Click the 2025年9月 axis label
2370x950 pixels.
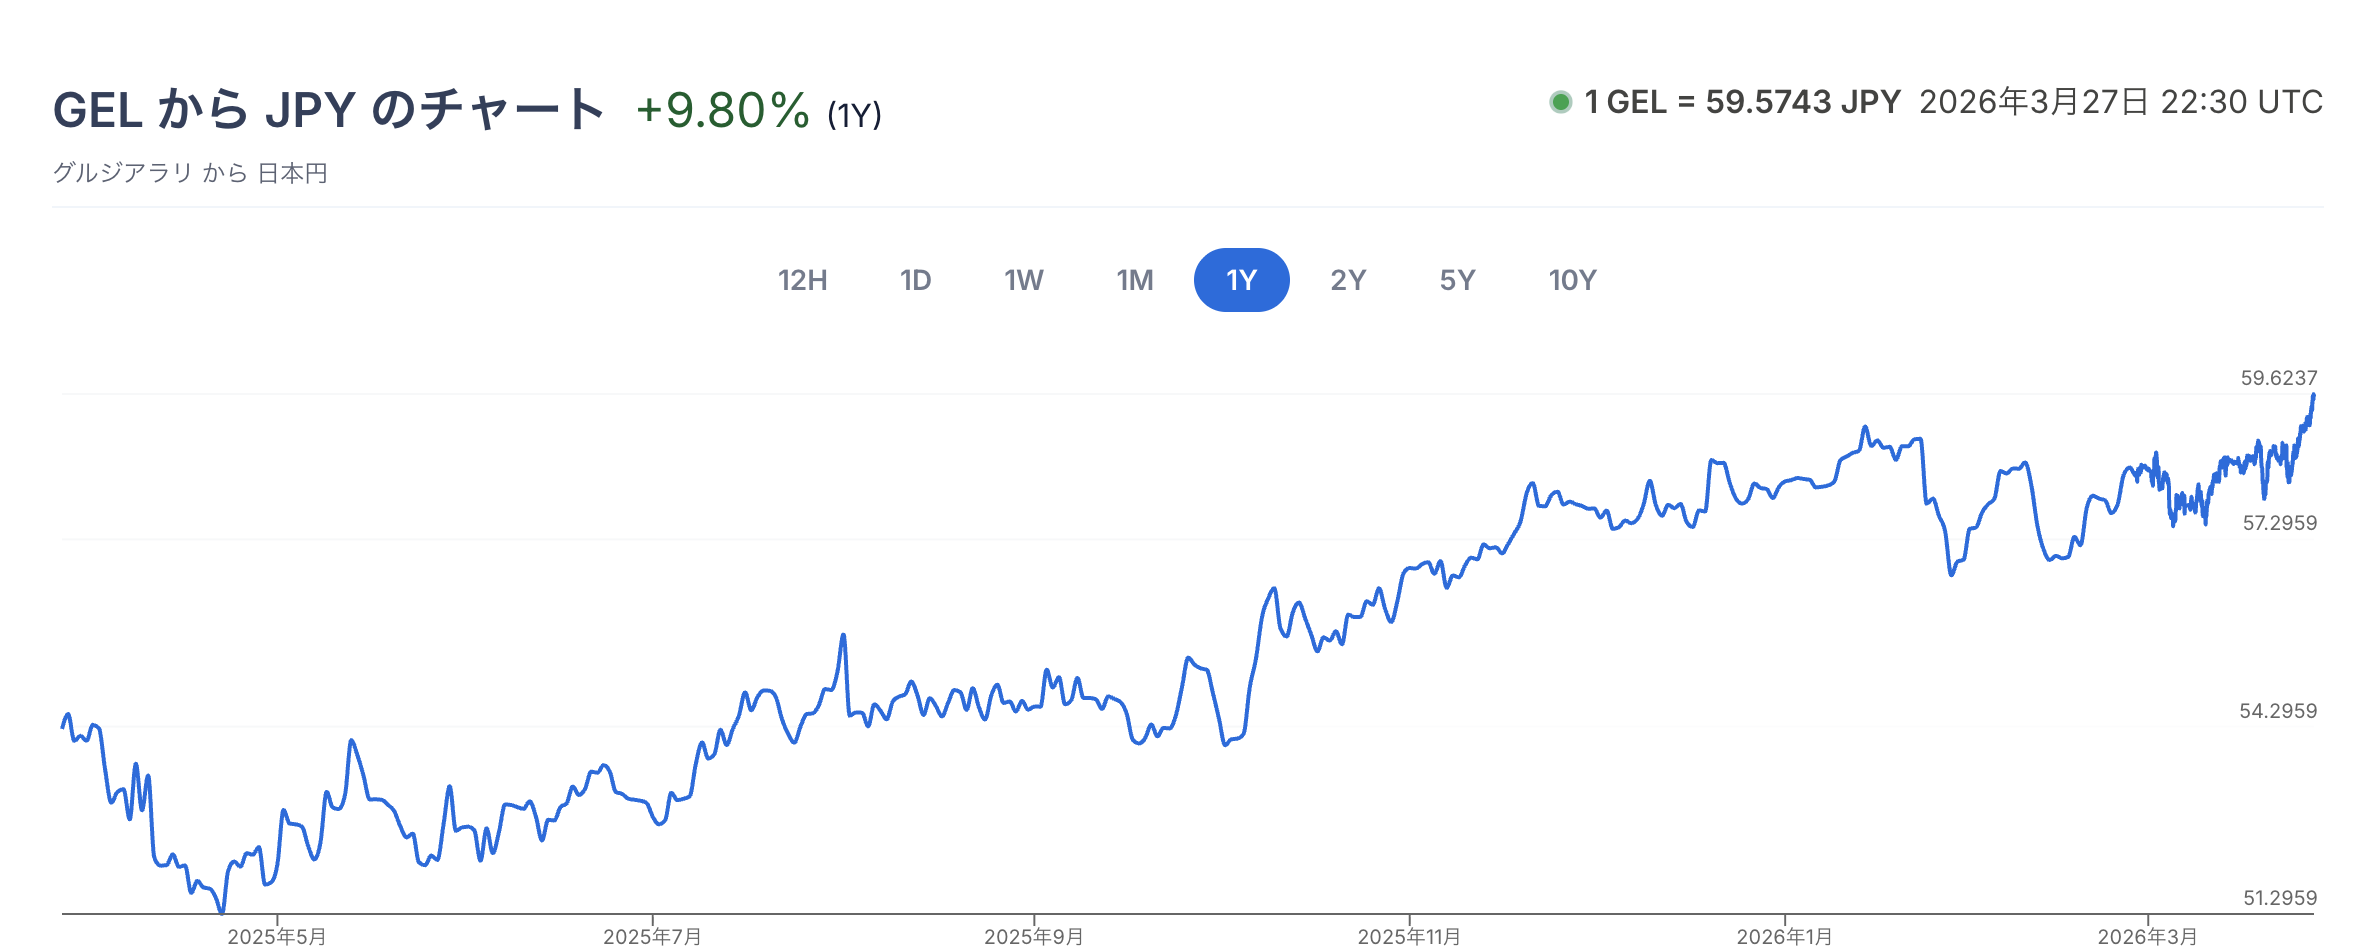pyautogui.click(x=1033, y=937)
